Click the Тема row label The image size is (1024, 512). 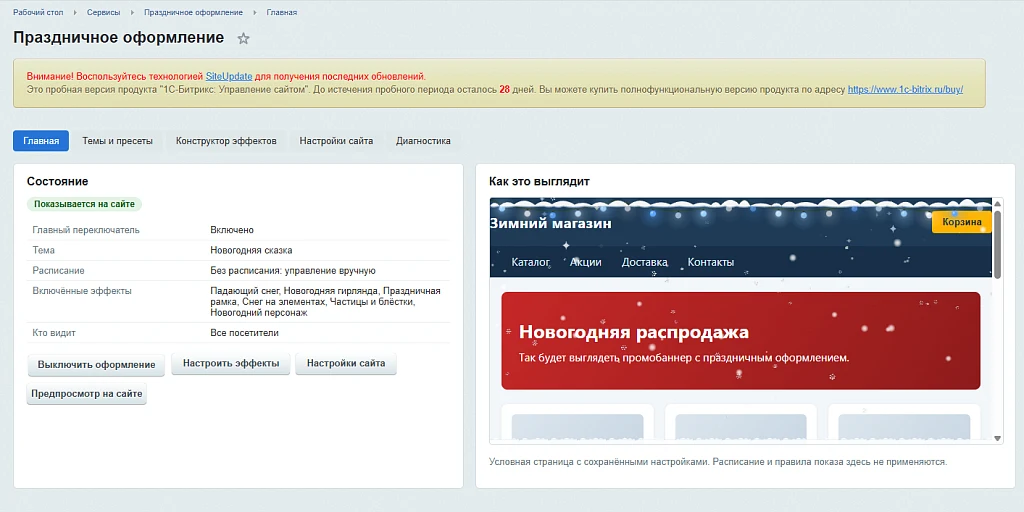click(x=44, y=250)
